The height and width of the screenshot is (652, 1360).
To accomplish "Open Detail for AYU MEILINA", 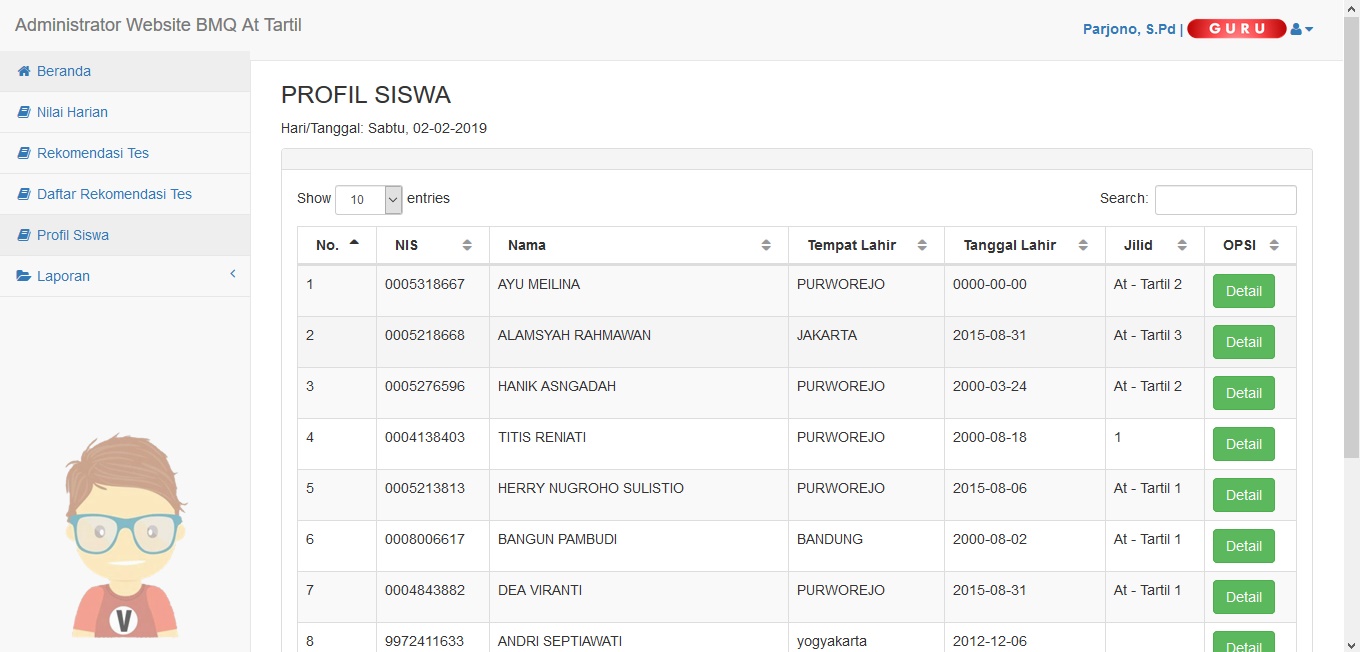I will click(1244, 291).
